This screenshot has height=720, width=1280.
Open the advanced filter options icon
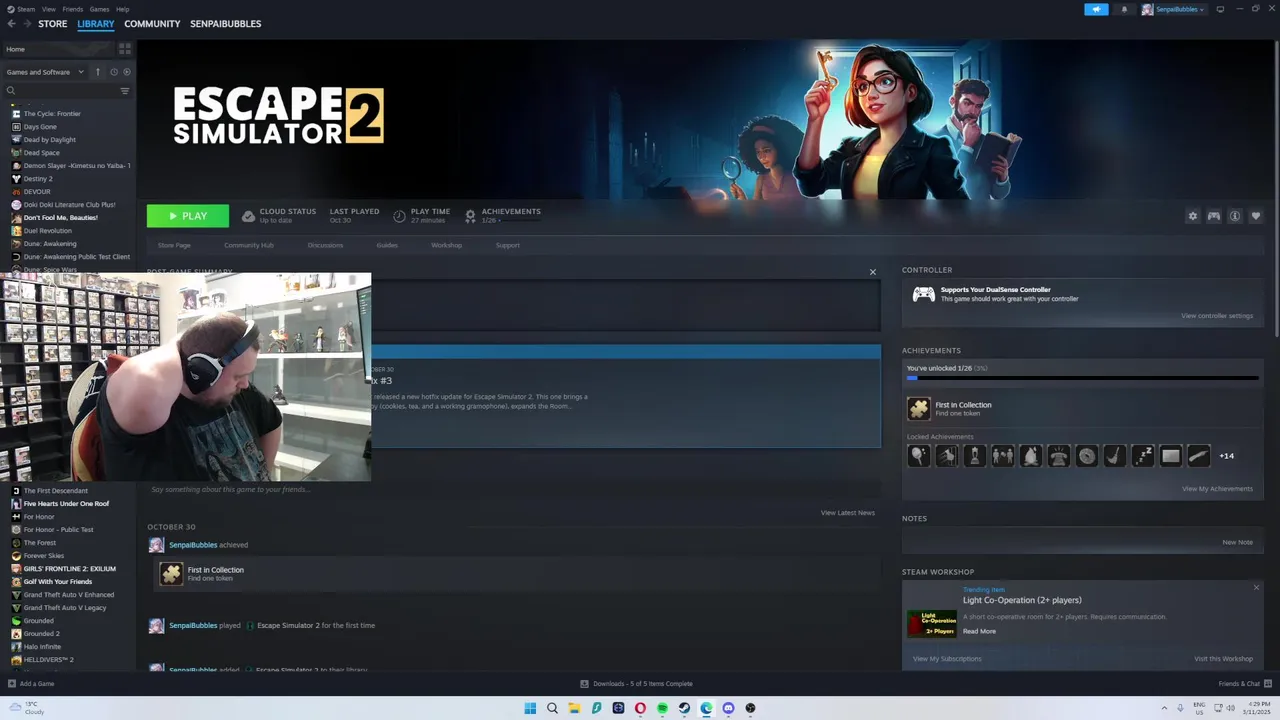(x=125, y=91)
